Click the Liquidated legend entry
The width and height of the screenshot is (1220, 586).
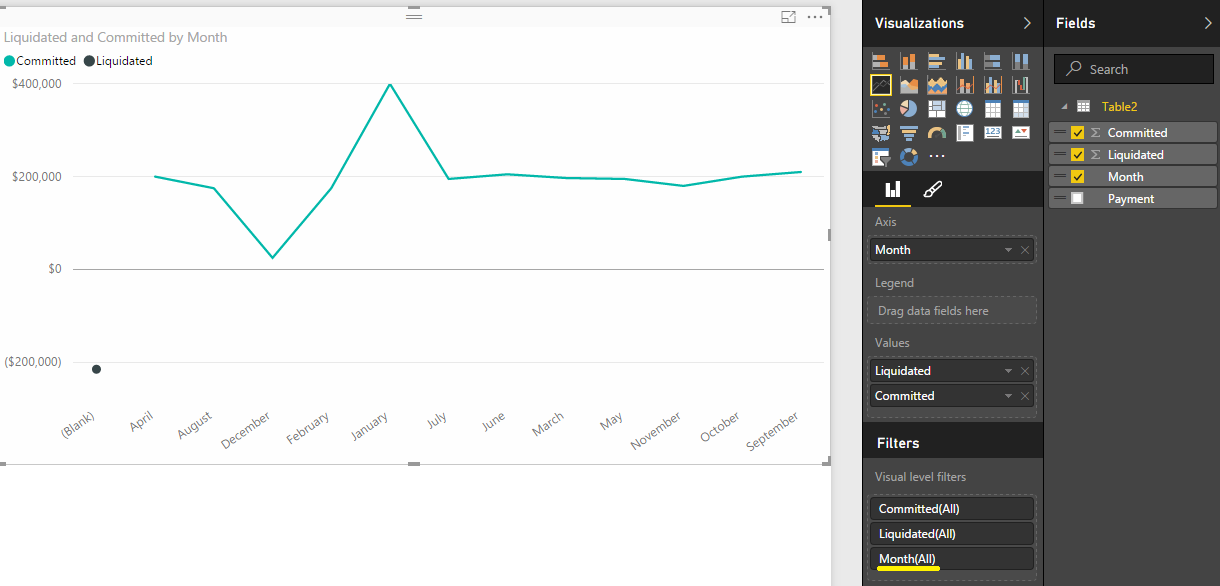118,61
